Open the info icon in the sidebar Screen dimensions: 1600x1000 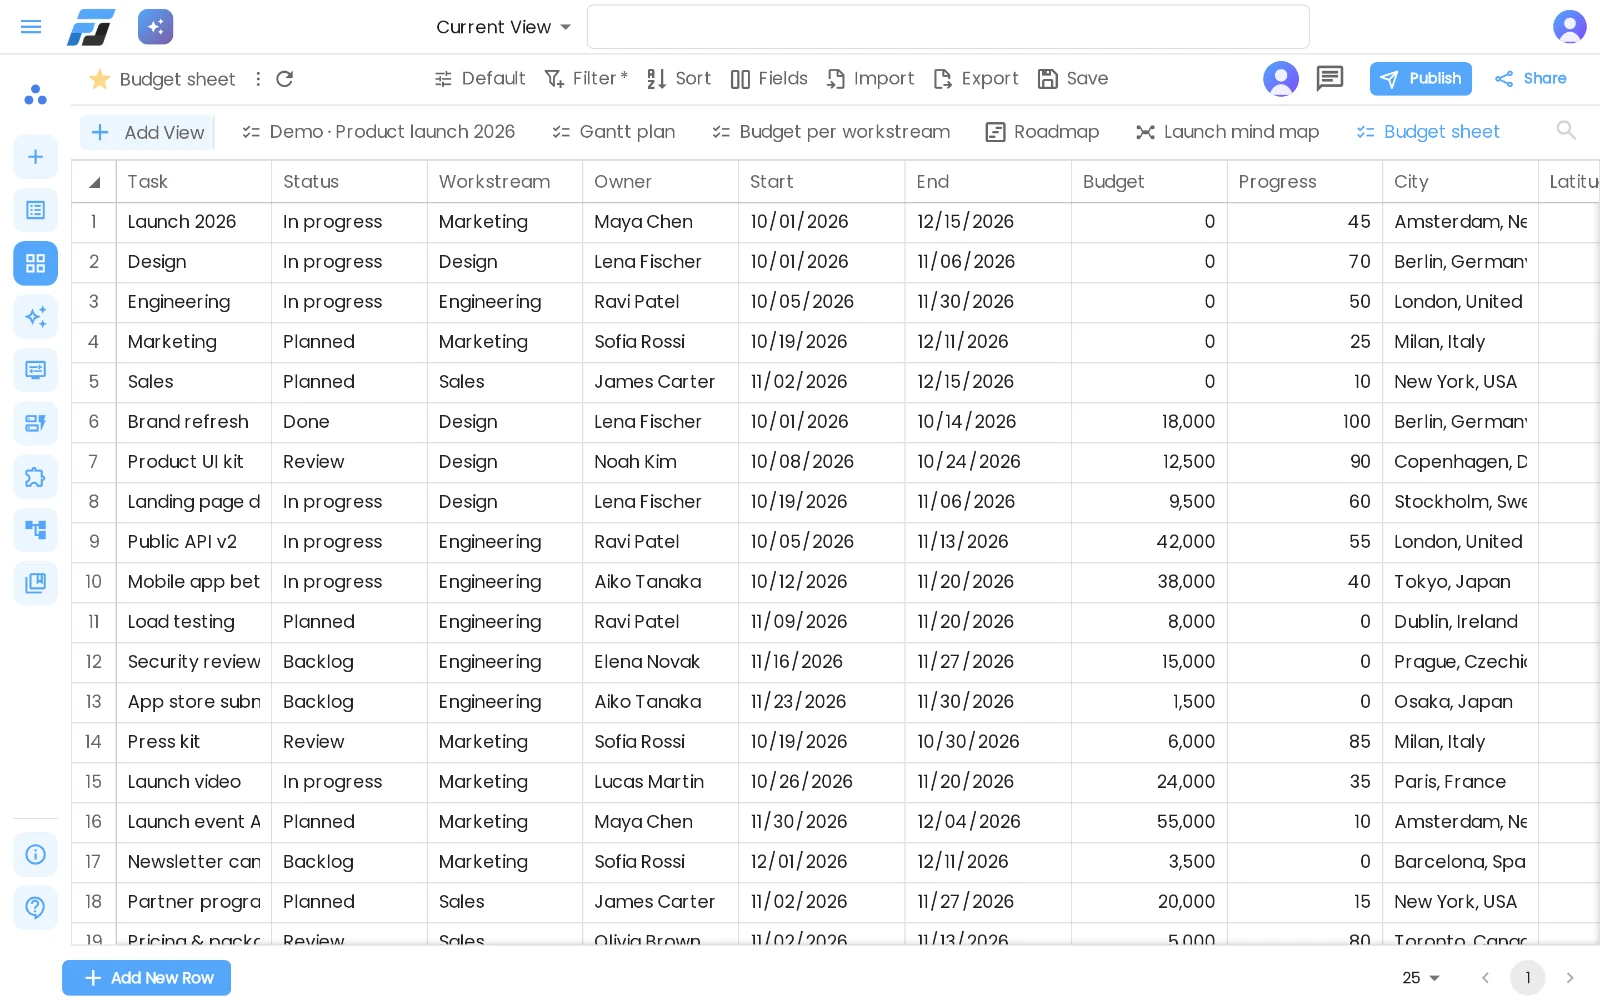click(x=35, y=854)
